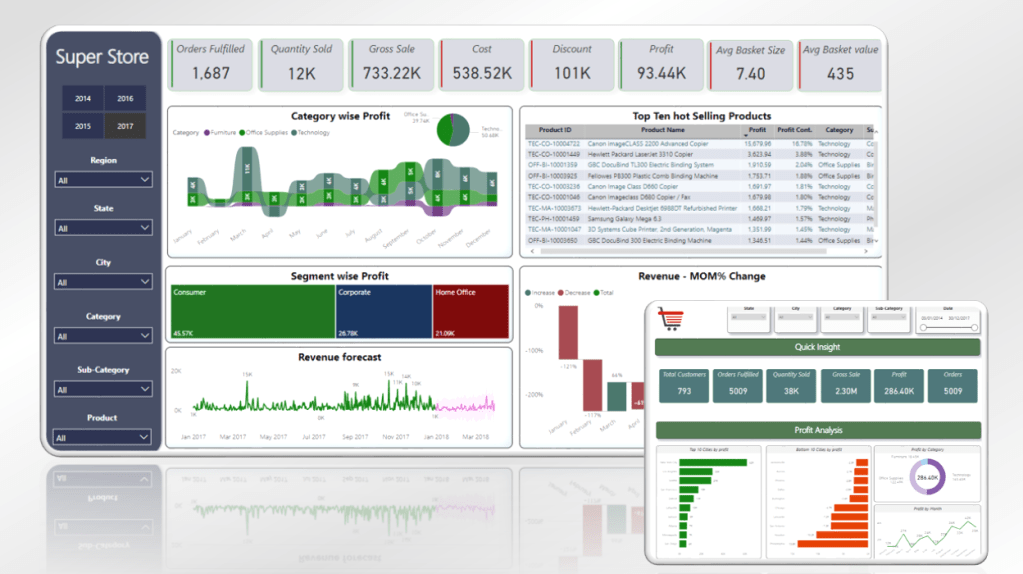Select the Consumer segment block
The image size is (1023, 574).
tap(251, 312)
